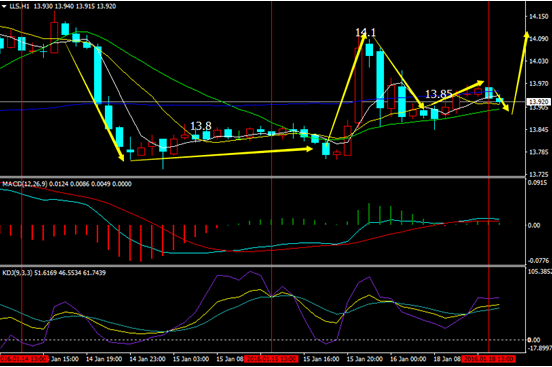
Task: Click the 15 Jan 16:00 time label
Action: [321, 359]
